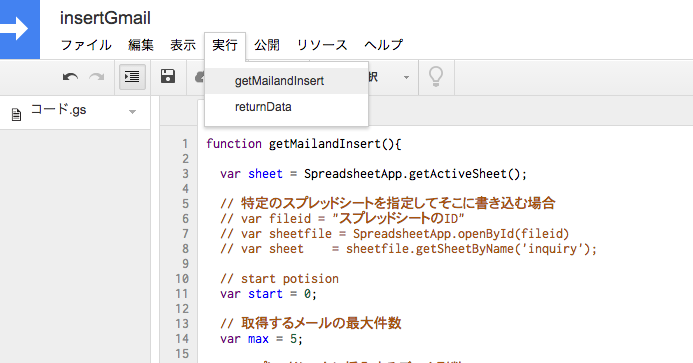Viewport: 693px width, 363px height.
Task: Click the line var start = 0;
Action: [x=268, y=294]
